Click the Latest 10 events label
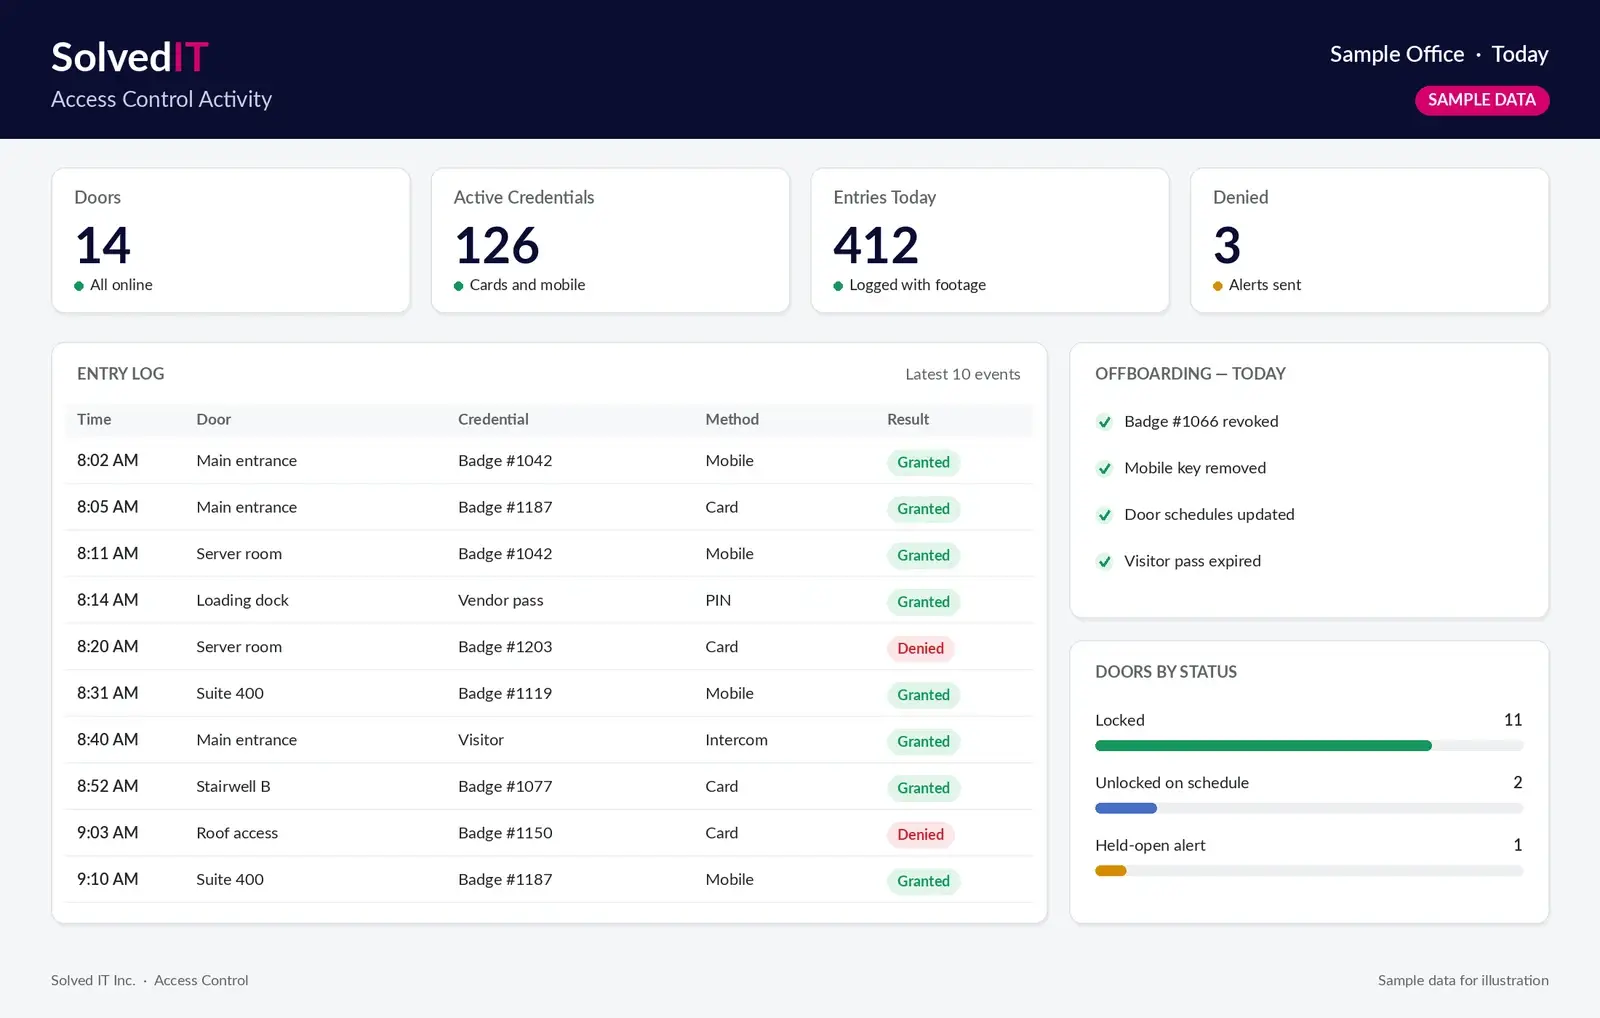Image resolution: width=1600 pixels, height=1018 pixels. [x=963, y=374]
